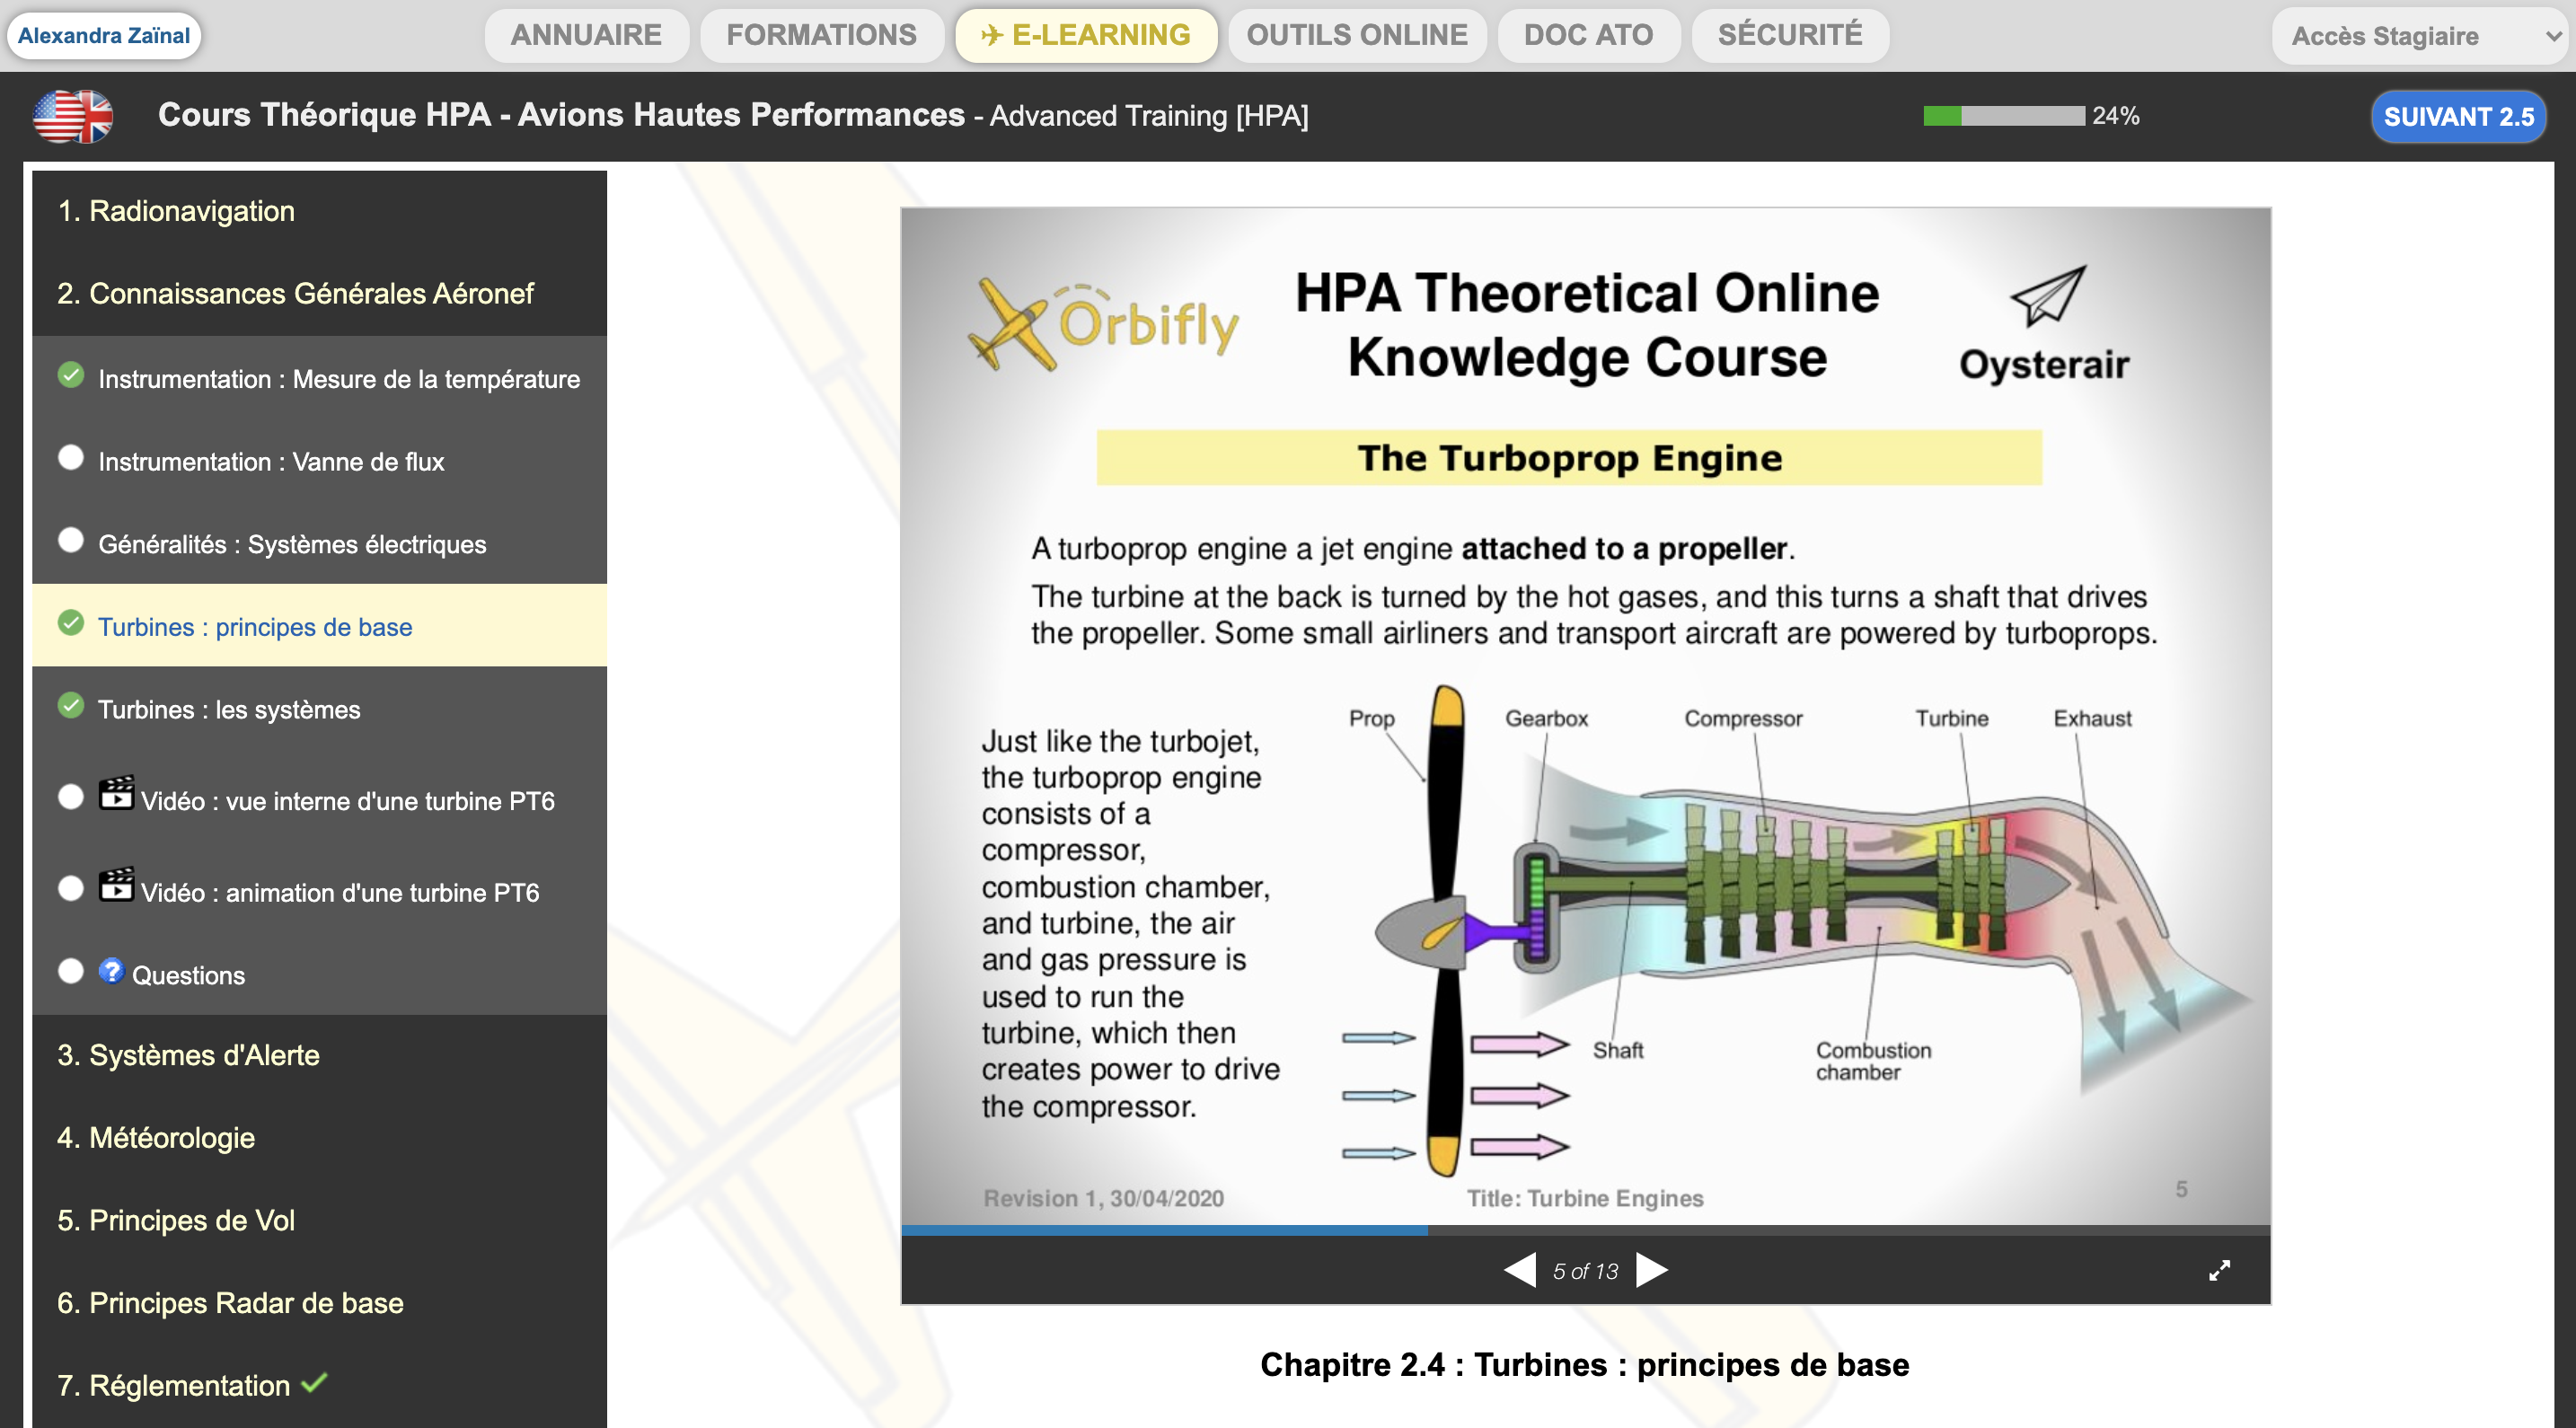Click the Alexandra Zaïnal user button
This screenshot has height=1428, width=2576.
pyautogui.click(x=104, y=36)
